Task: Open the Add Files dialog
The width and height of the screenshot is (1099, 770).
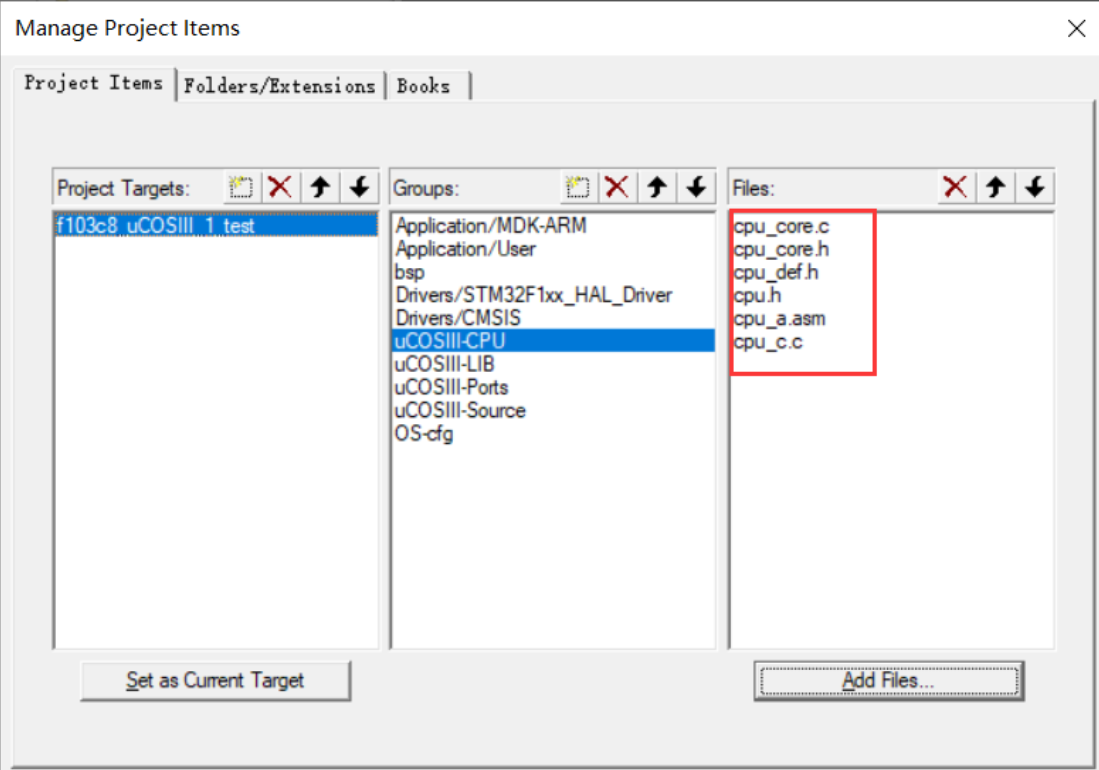Action: click(x=887, y=680)
